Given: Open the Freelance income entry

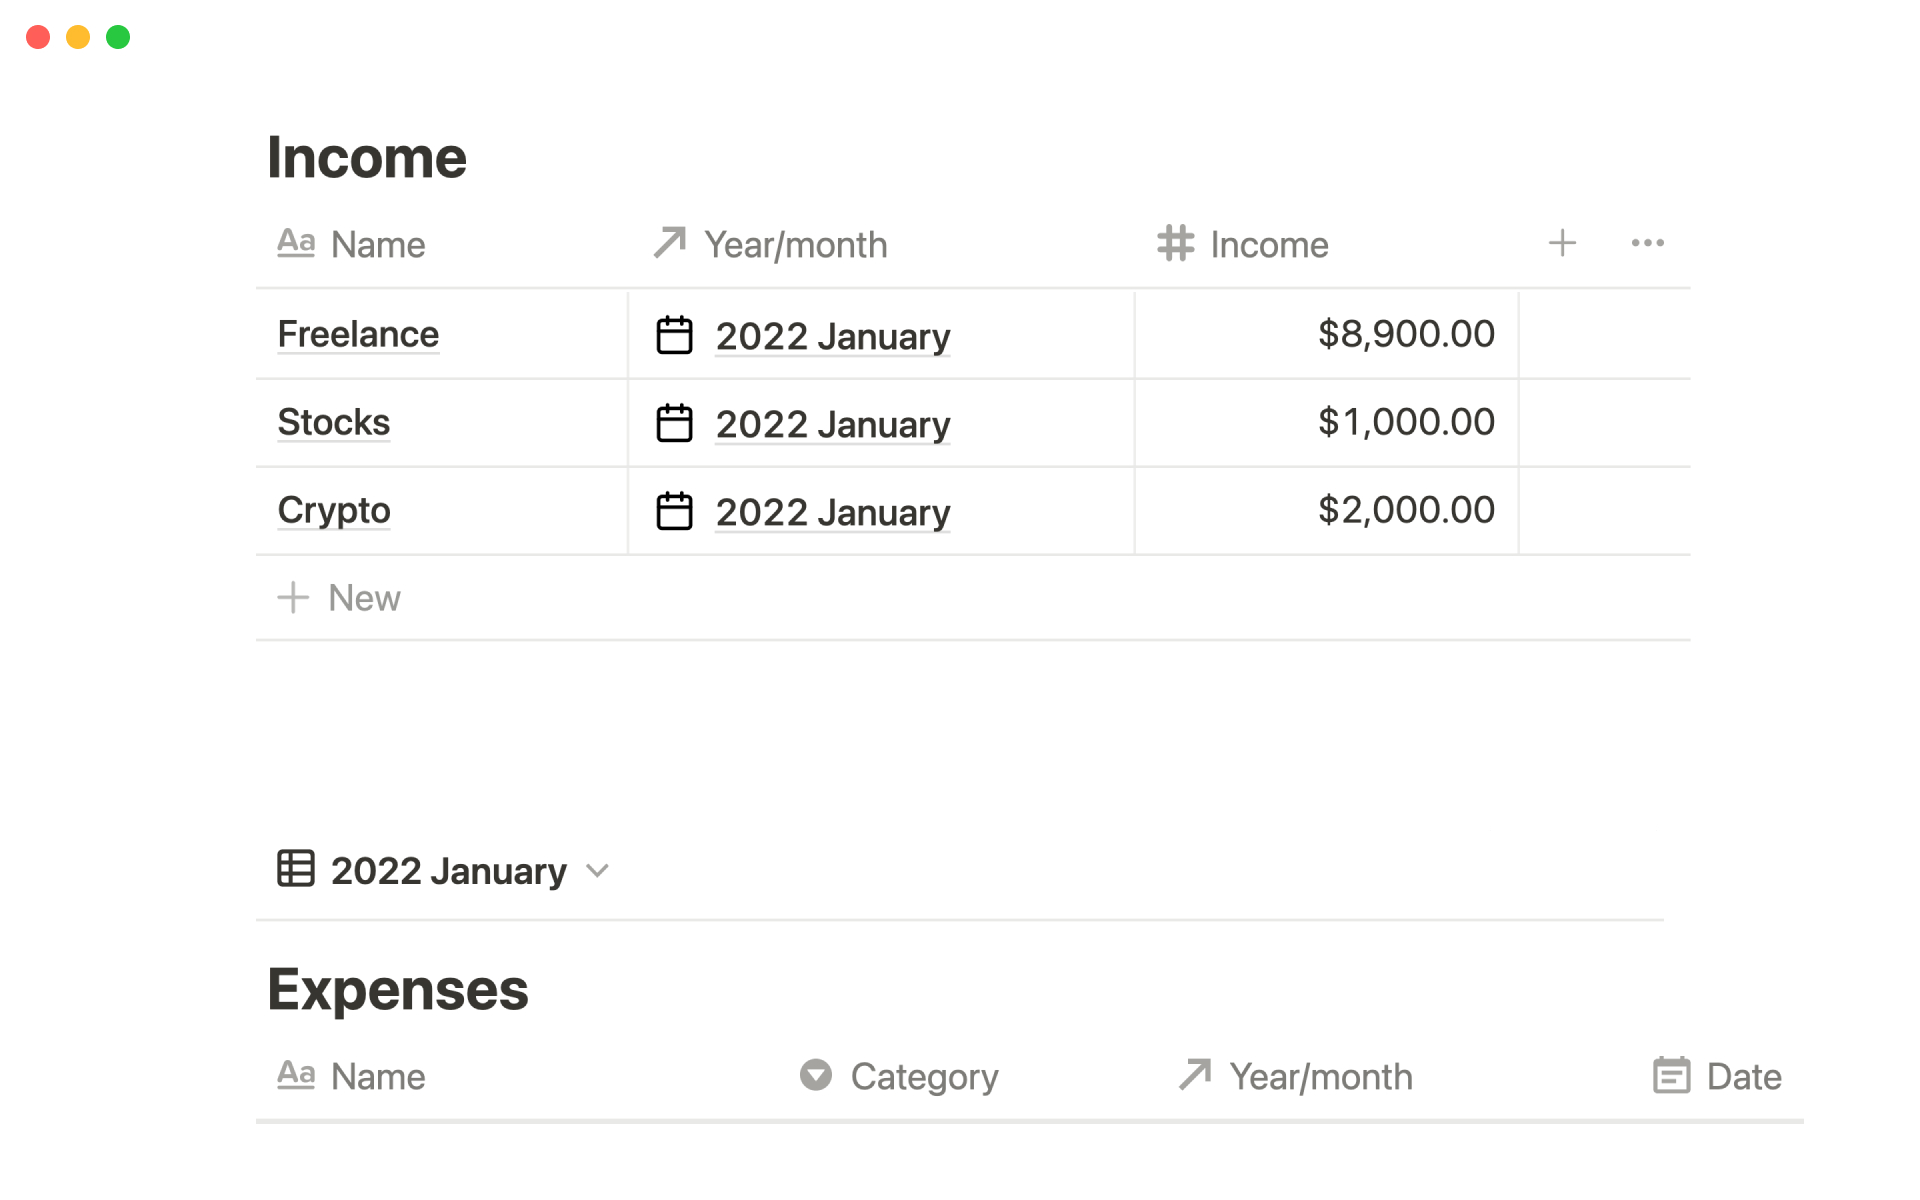Looking at the screenshot, I should point(358,334).
